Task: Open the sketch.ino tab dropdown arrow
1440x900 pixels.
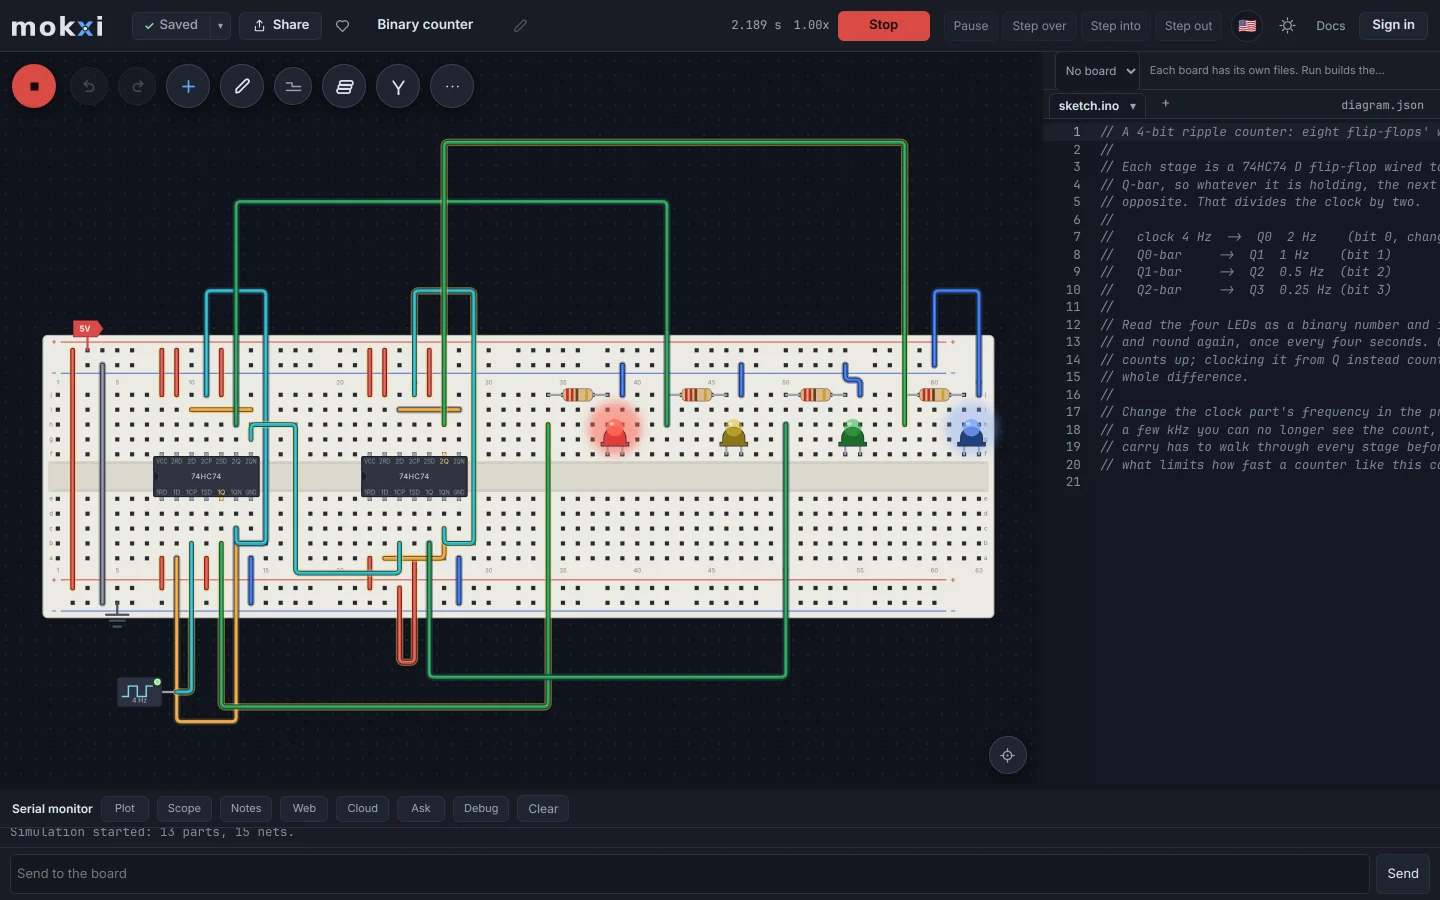Action: point(1133,106)
